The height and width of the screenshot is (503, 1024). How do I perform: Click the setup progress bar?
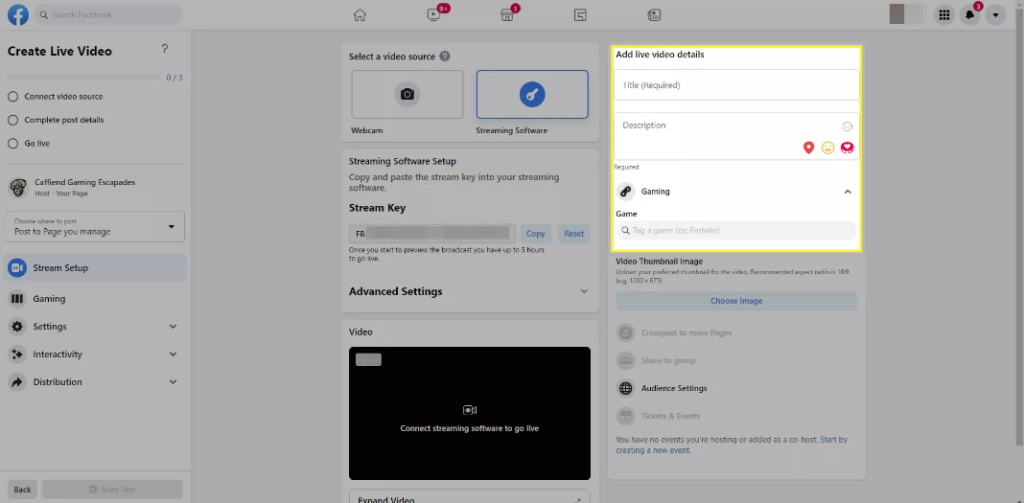click(84, 77)
